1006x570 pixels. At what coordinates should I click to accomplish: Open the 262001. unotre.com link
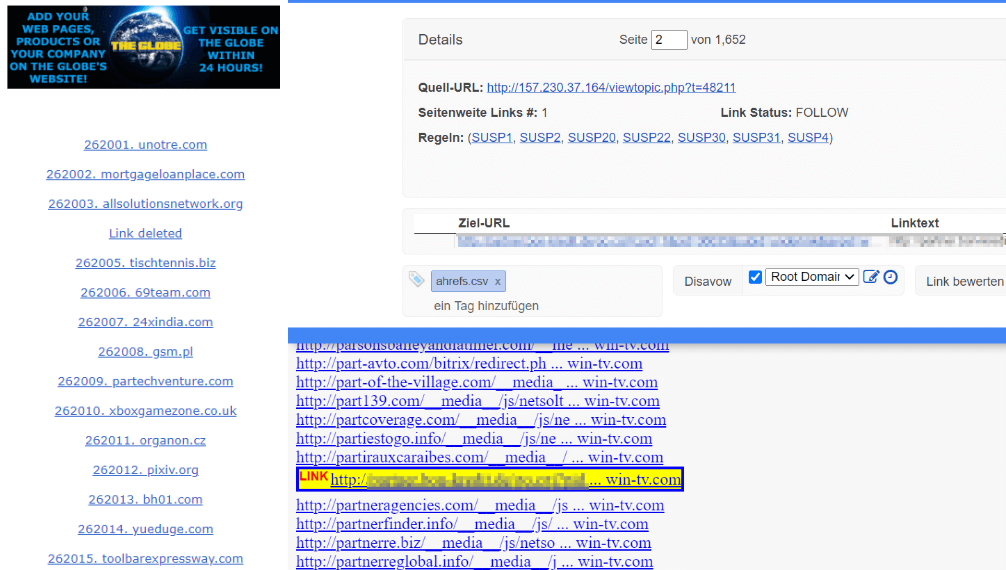[146, 144]
